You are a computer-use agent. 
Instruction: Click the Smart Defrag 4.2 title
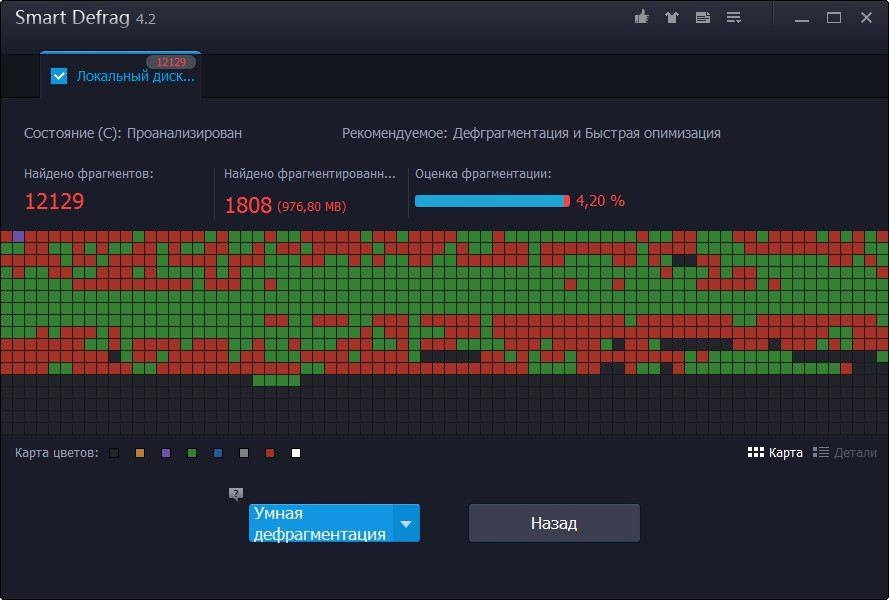pyautogui.click(x=85, y=18)
